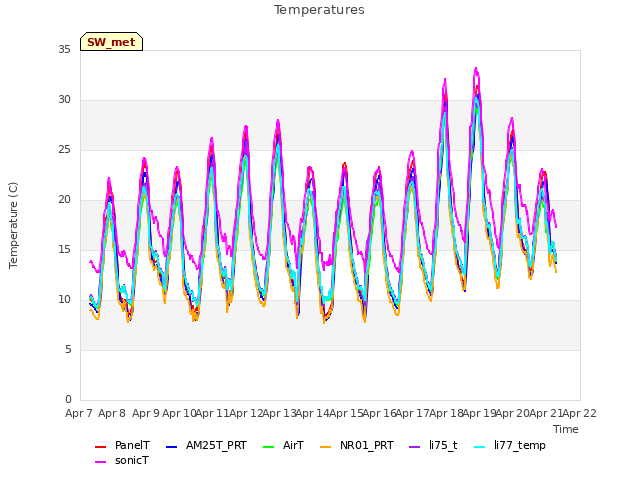Click the Apr 11 x-axis tick label
640x480 pixels.
click(212, 413)
